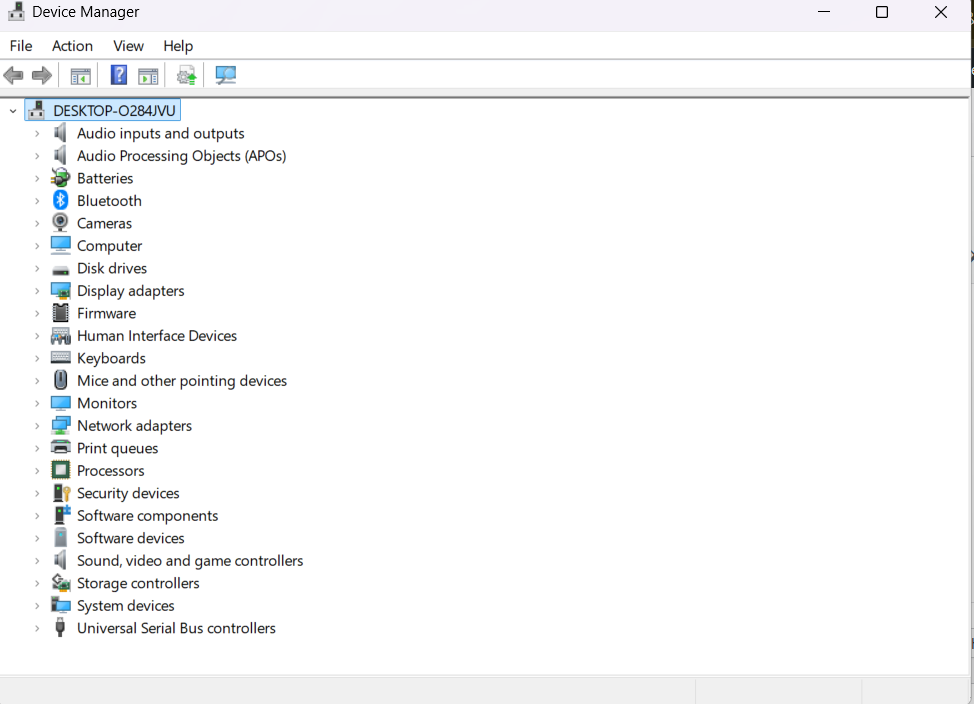Expand the Network adapters node

[37, 426]
